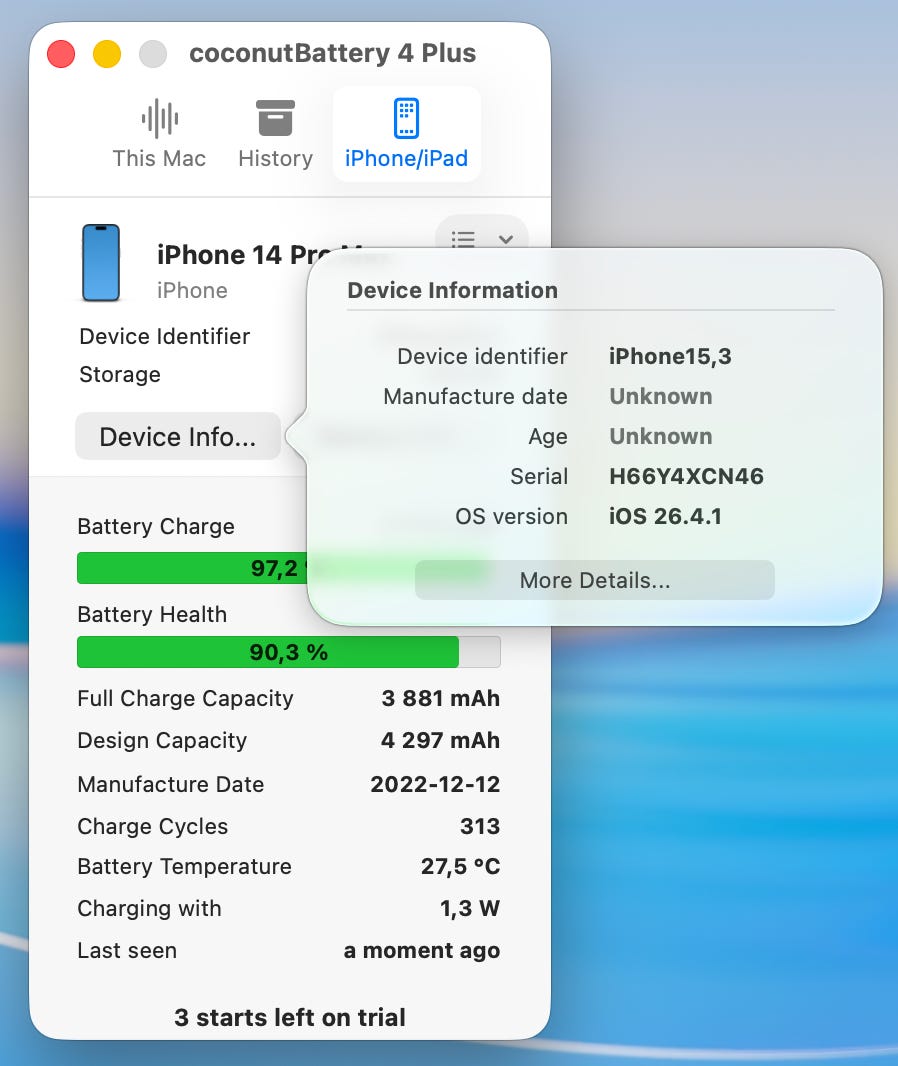Click the More Details... button
Image resolution: width=898 pixels, height=1066 pixels.
595,580
